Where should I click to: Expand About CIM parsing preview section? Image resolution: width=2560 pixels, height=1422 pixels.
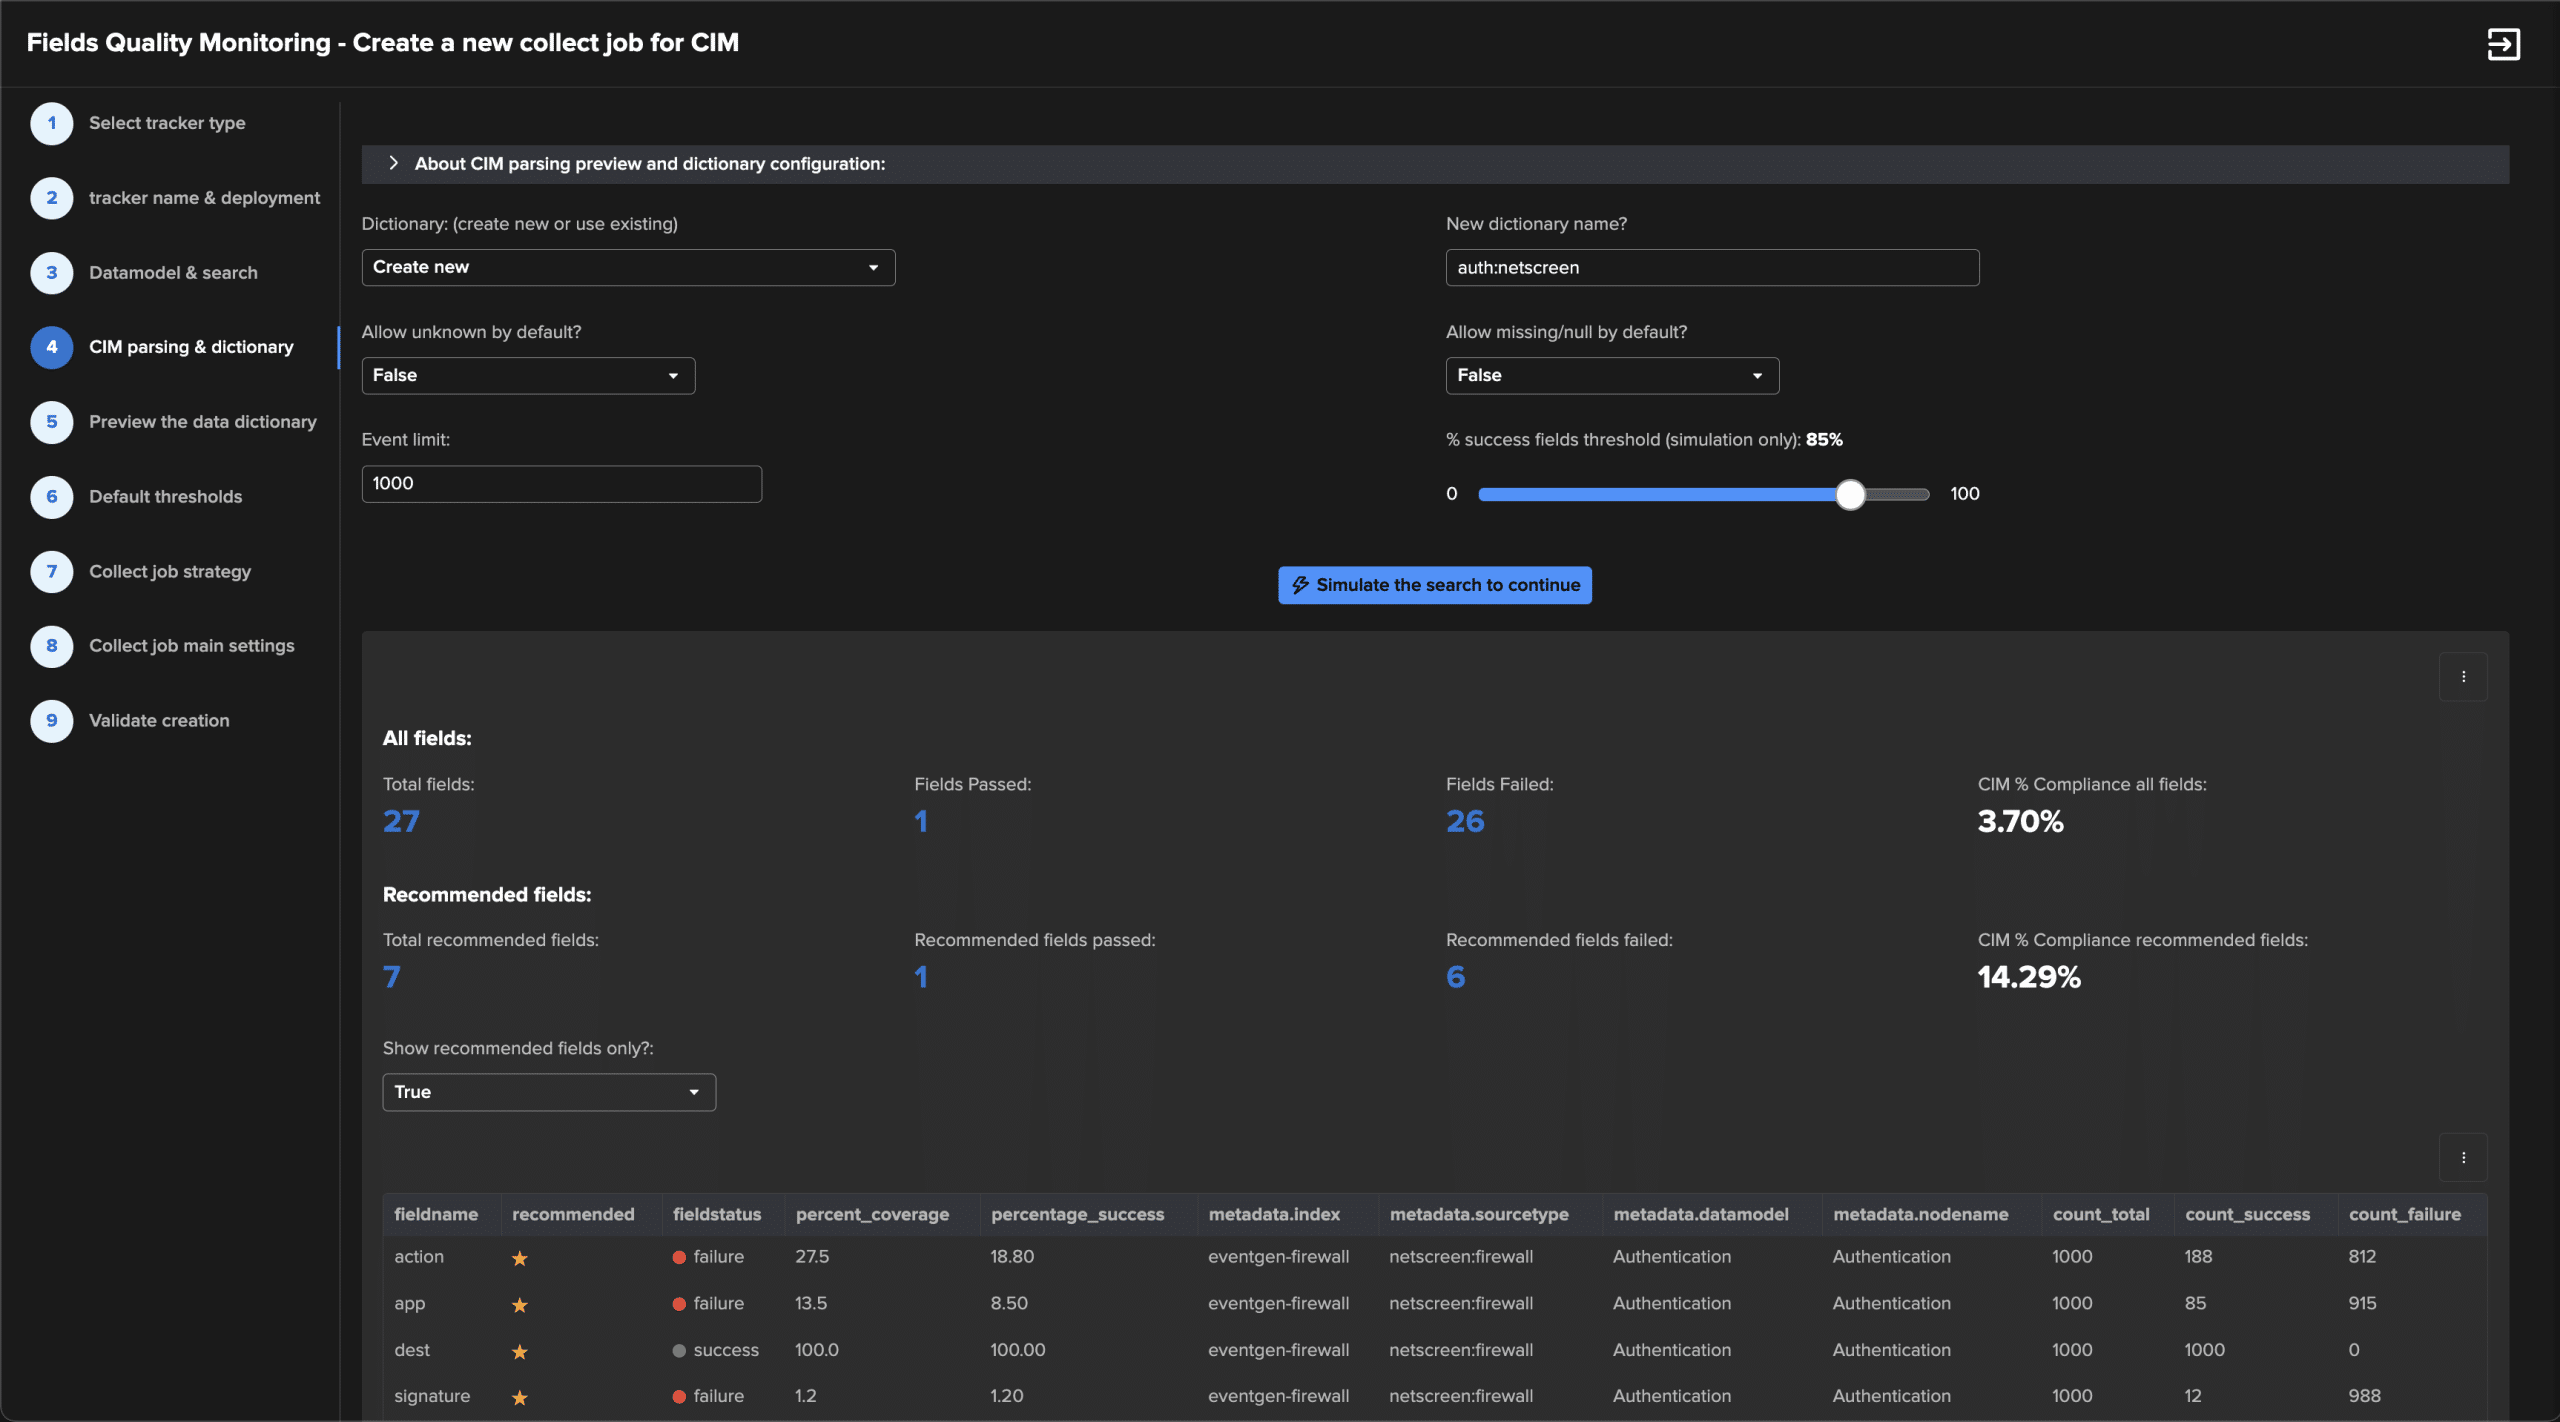[394, 163]
